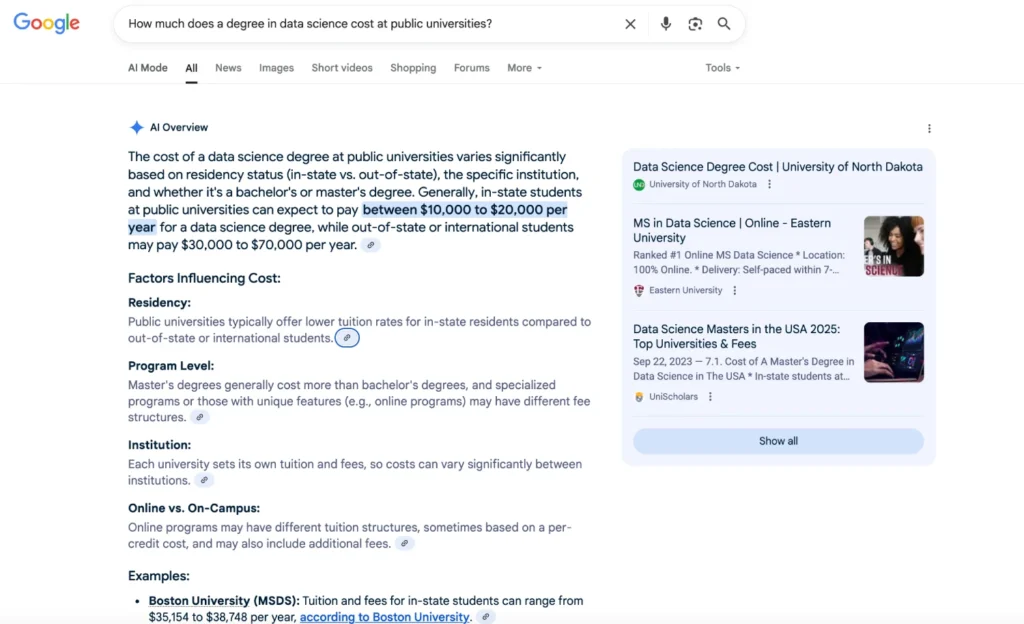Open three-dot menu beside Eastern University
Screen dimensions: 1024x624
pyautogui.click(x=735, y=290)
